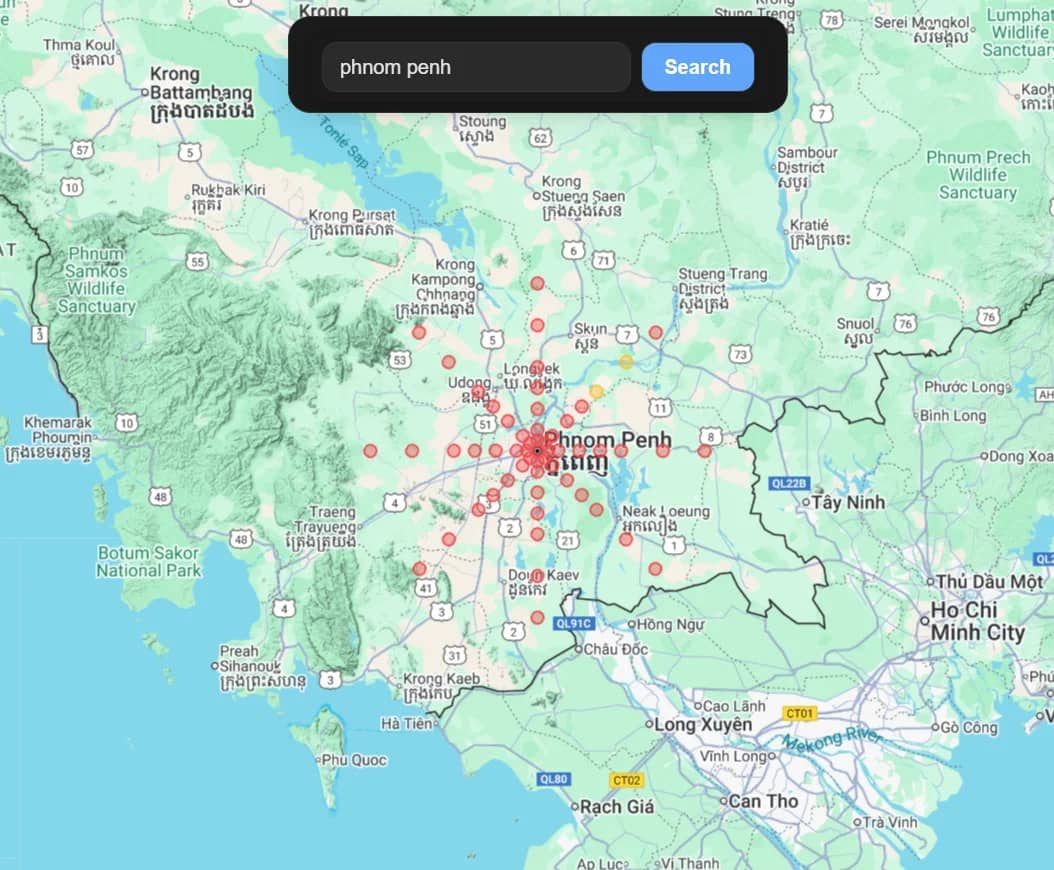This screenshot has width=1054, height=870.
Task: Click the westernmost red marker on horizontal line
Action: tap(370, 451)
